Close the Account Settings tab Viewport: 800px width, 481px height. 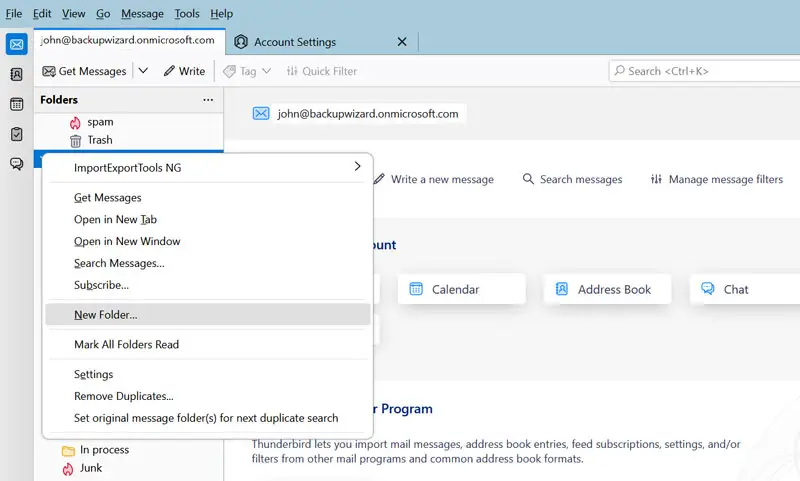[x=402, y=42]
